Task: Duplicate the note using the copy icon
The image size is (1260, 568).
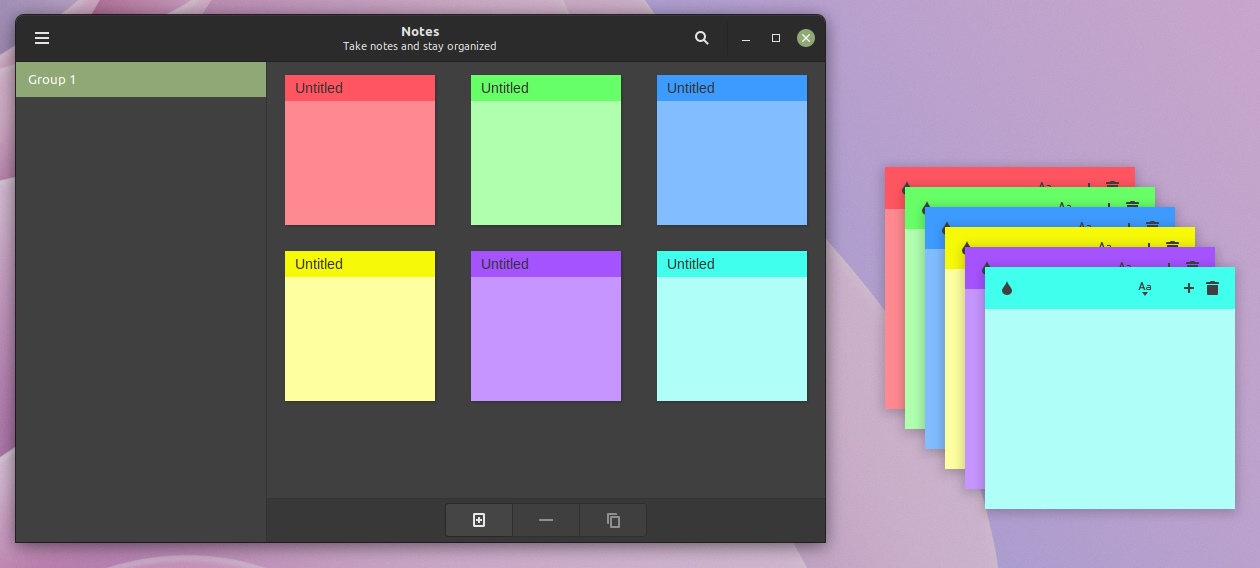Action: pyautogui.click(x=613, y=520)
